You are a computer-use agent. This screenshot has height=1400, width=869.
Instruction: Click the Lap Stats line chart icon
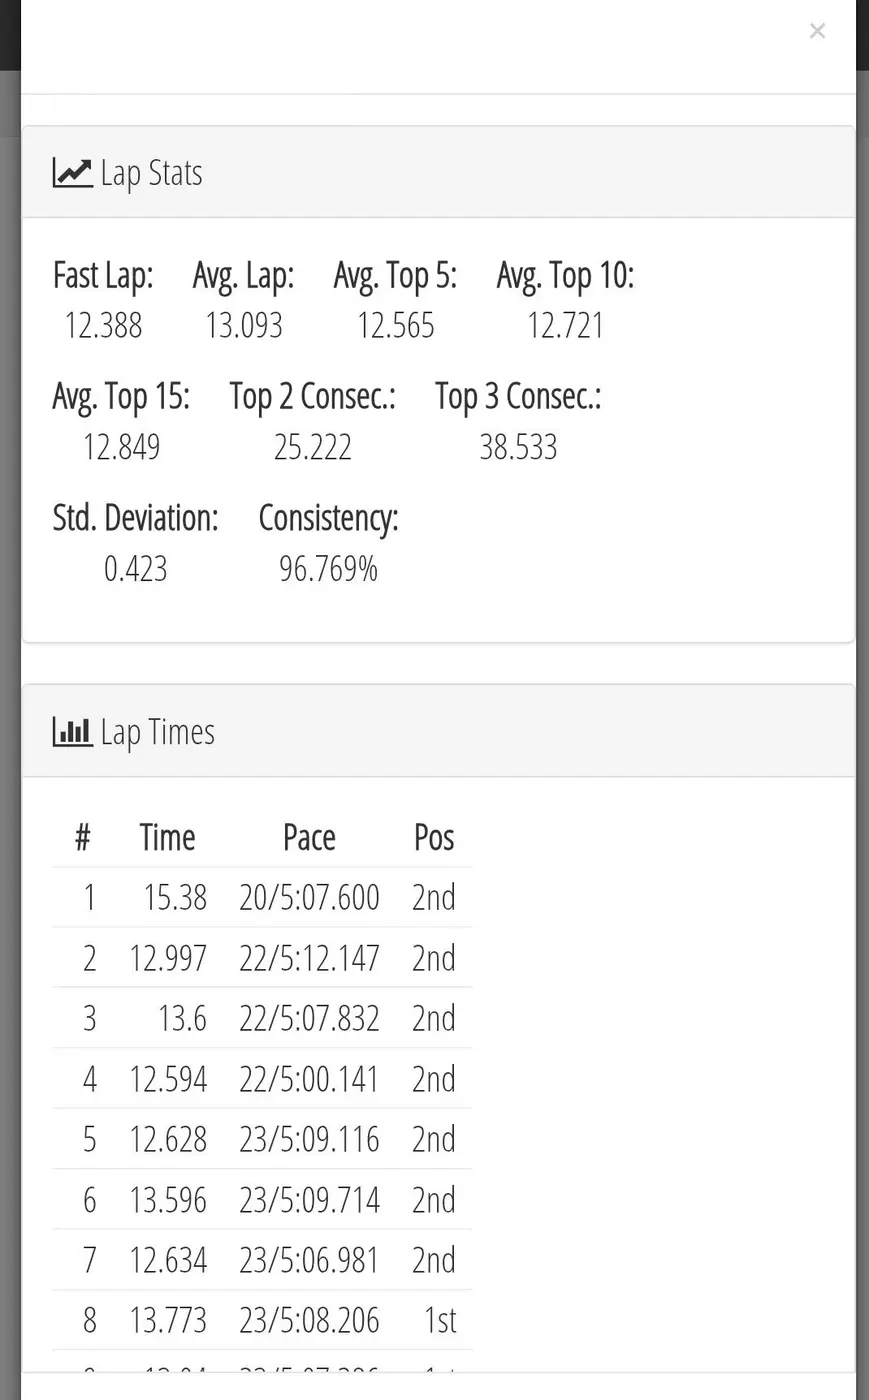pos(72,174)
